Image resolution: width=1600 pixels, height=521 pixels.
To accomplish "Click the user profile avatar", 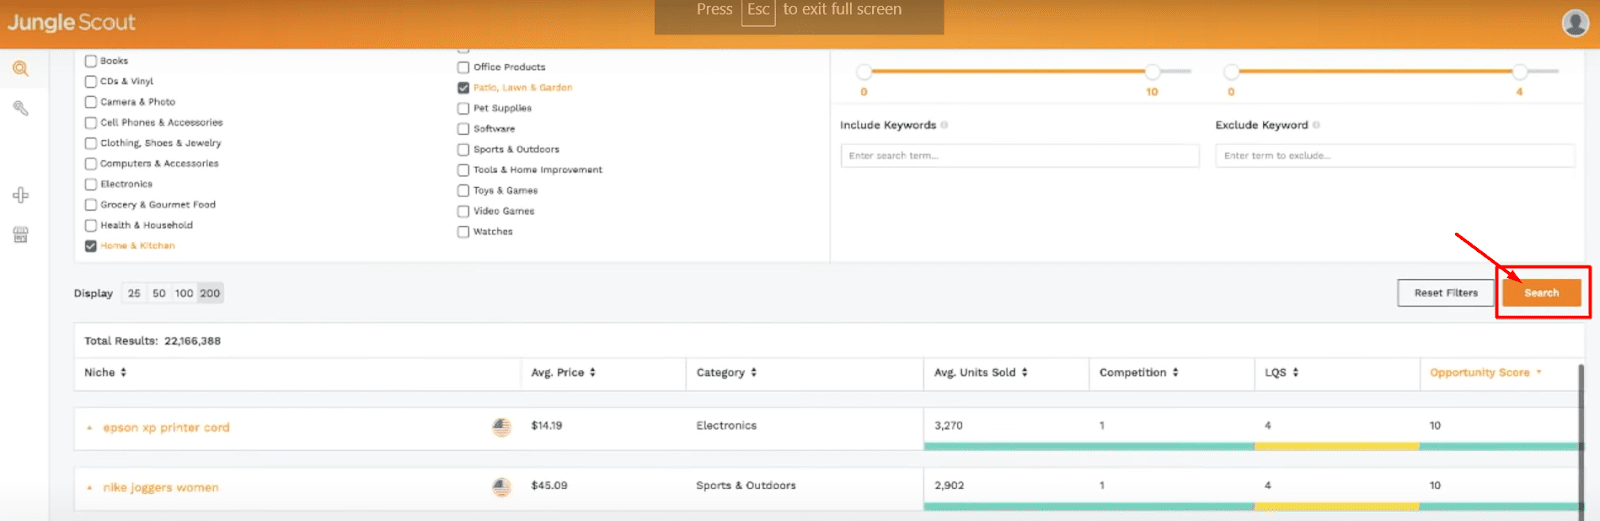I will coord(1575,23).
